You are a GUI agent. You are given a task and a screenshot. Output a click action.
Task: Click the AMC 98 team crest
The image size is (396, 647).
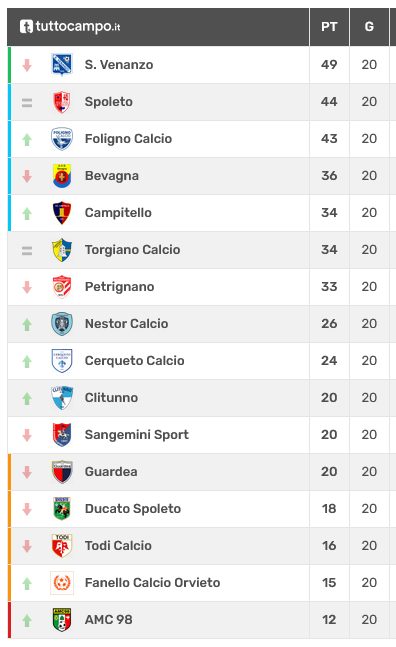[x=62, y=620]
